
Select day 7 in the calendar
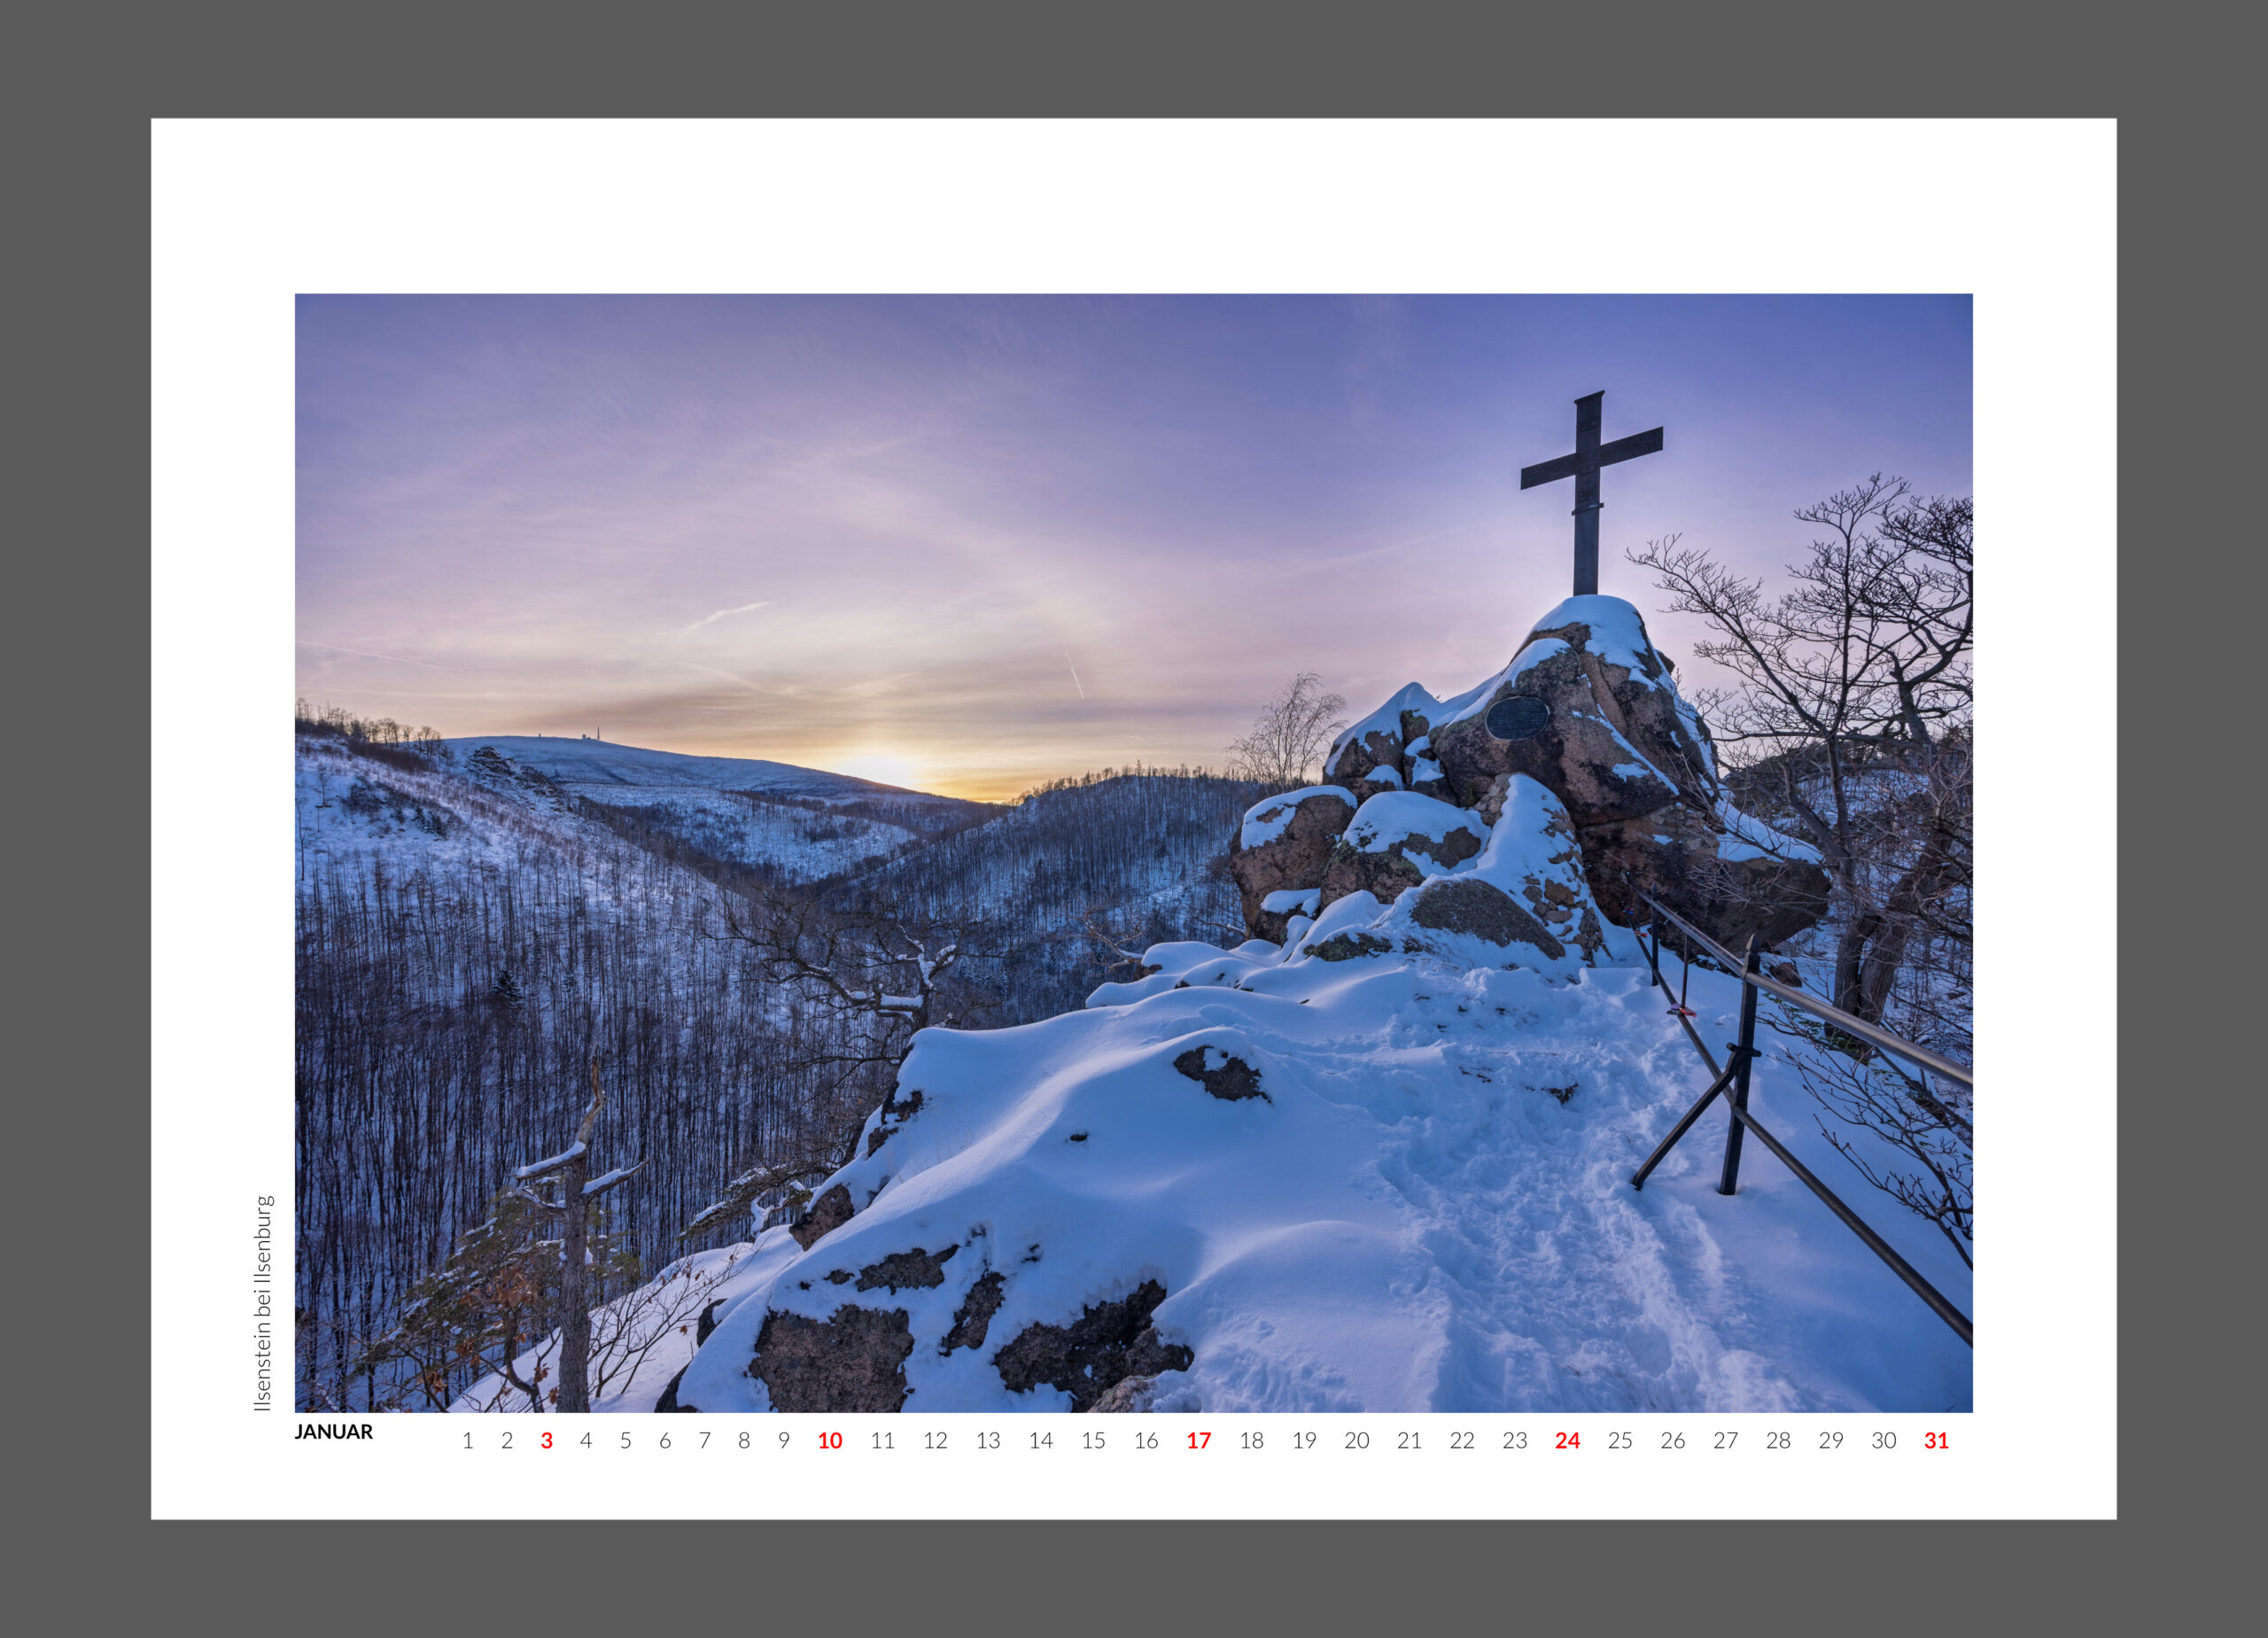(704, 1440)
